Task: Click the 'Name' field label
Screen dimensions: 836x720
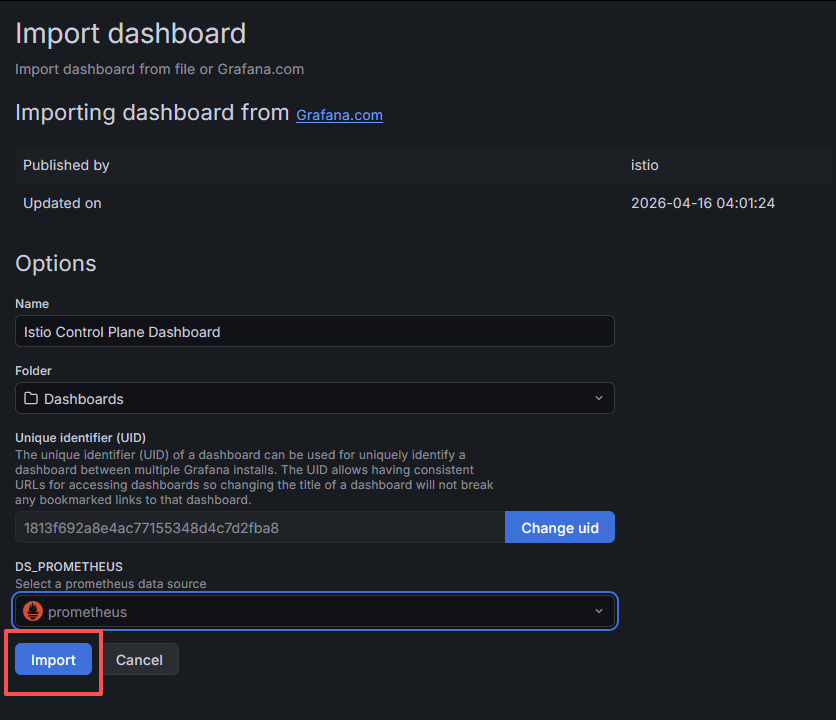Action: pos(32,303)
